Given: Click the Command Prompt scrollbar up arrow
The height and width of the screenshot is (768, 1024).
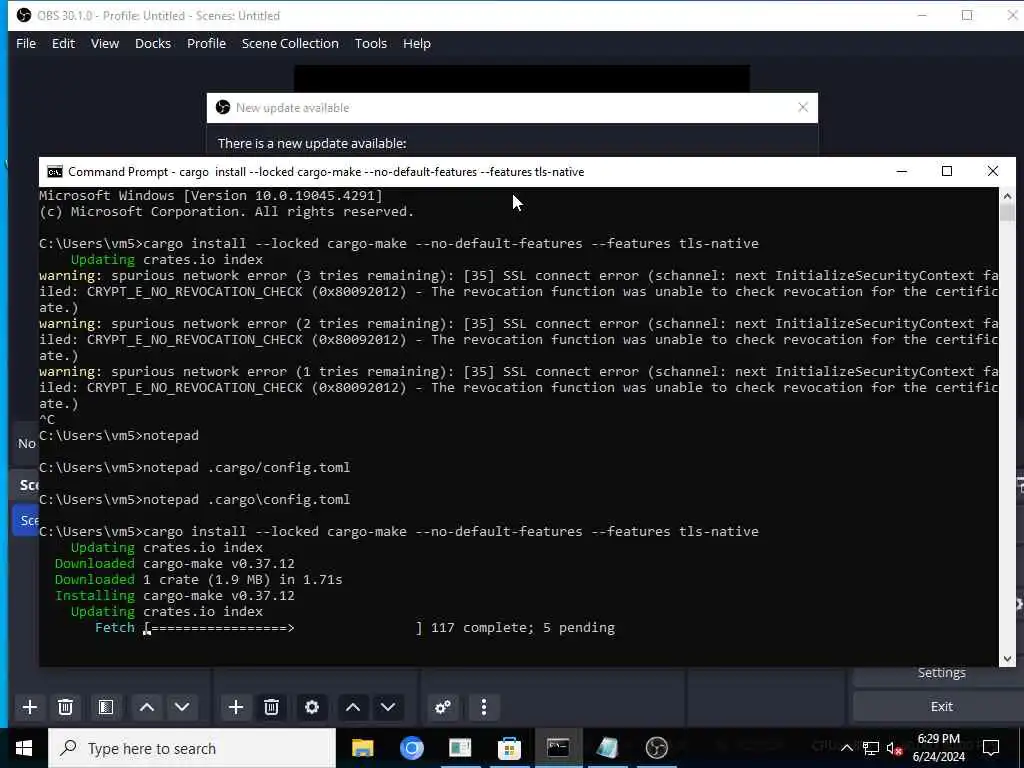Looking at the screenshot, I should coord(1007,196).
